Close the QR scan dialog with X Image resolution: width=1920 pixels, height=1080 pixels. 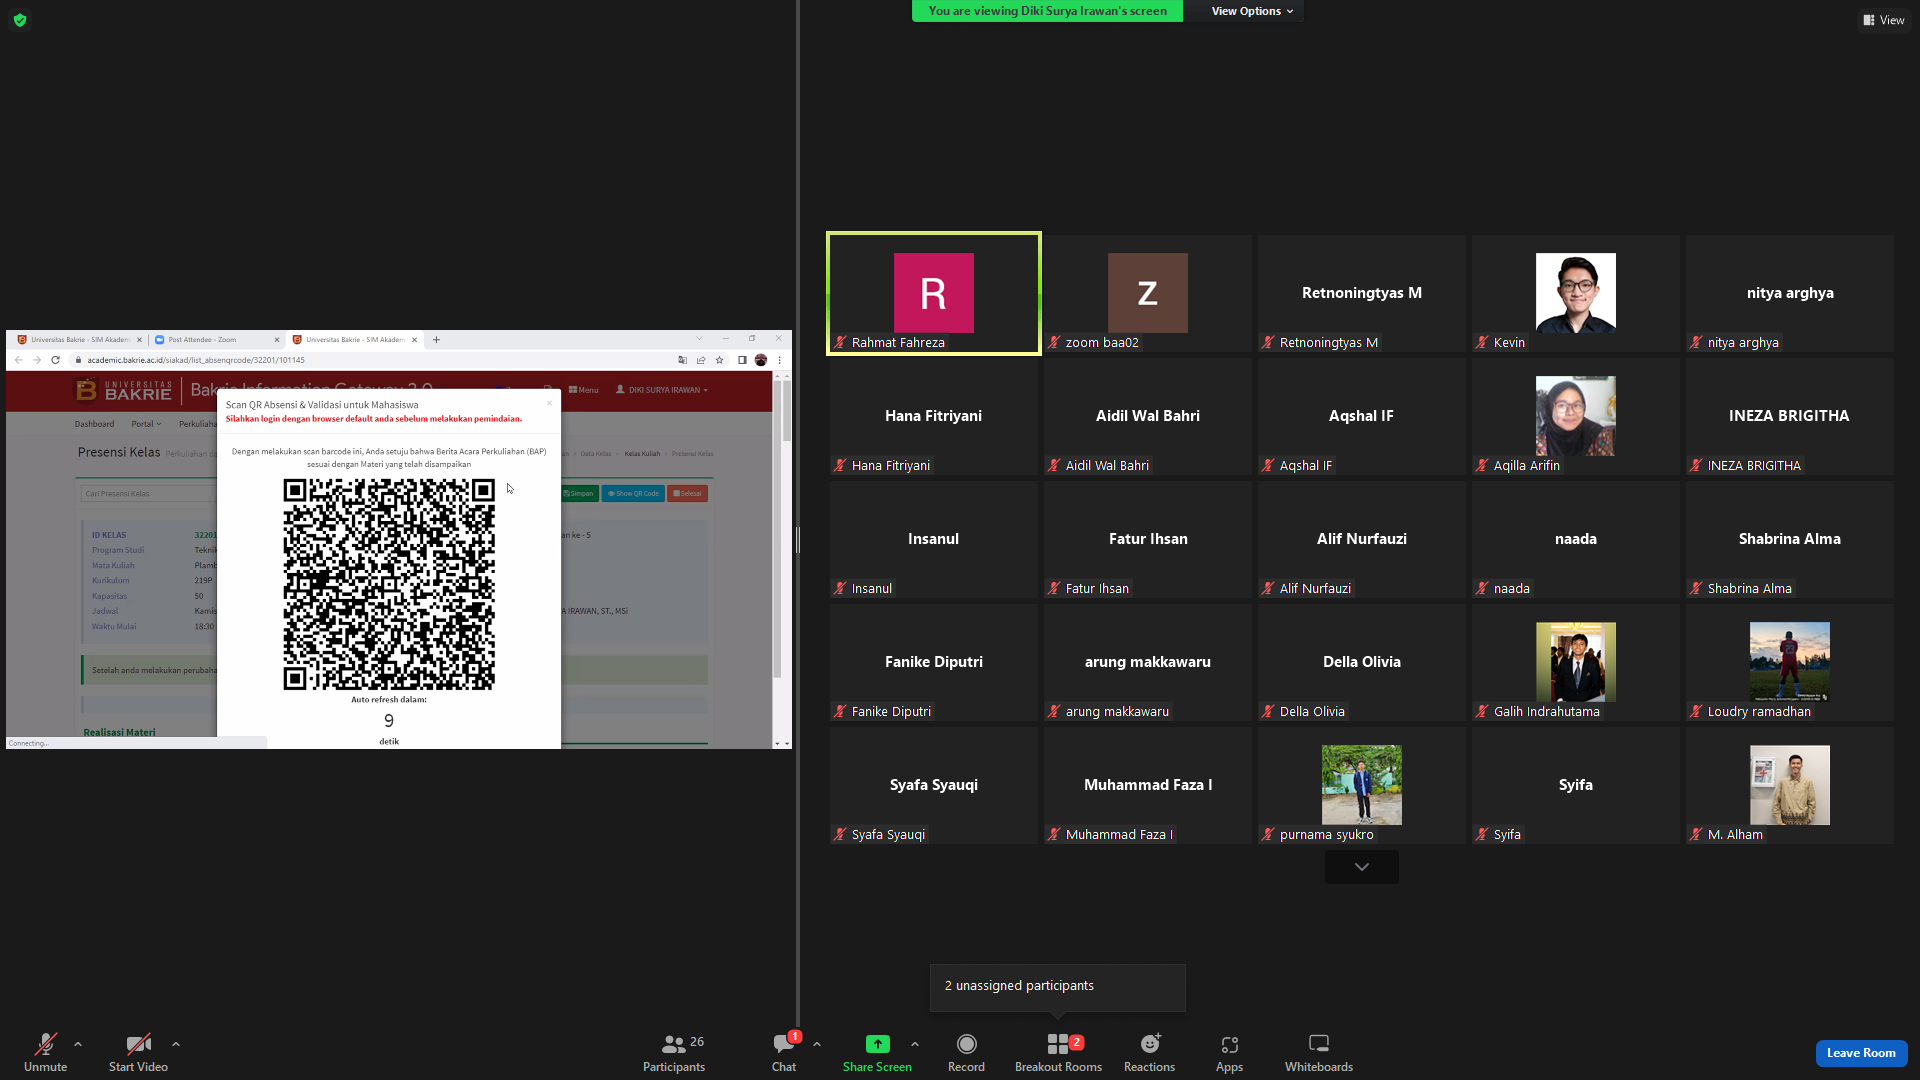pyautogui.click(x=549, y=403)
